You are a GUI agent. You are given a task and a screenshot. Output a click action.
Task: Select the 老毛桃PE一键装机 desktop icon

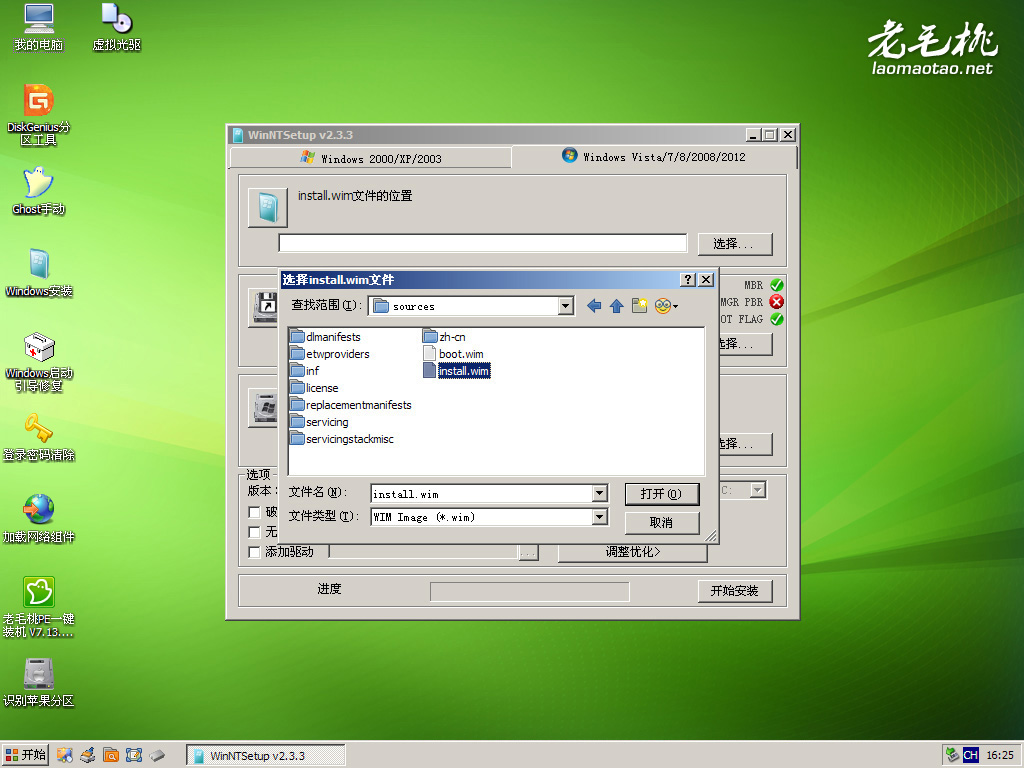pos(39,607)
